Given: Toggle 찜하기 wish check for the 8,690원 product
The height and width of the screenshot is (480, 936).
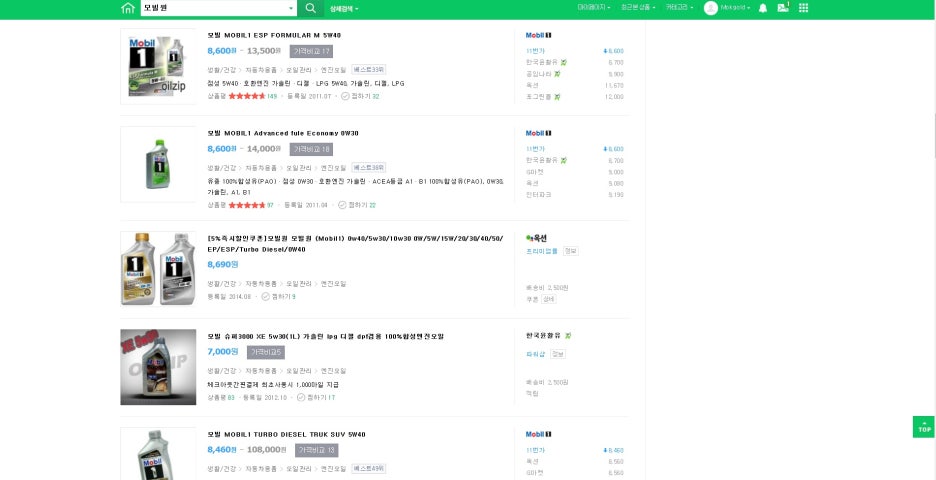Looking at the screenshot, I should coord(266,296).
